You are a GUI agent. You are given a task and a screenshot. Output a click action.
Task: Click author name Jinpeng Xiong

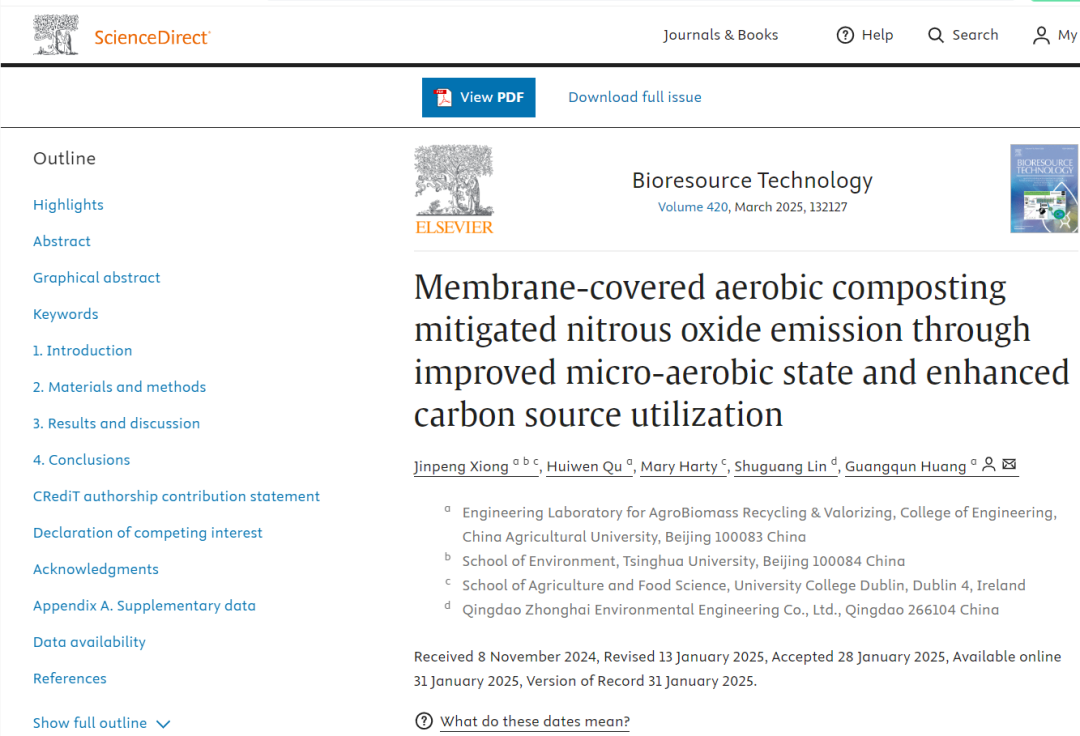pyautogui.click(x=460, y=467)
